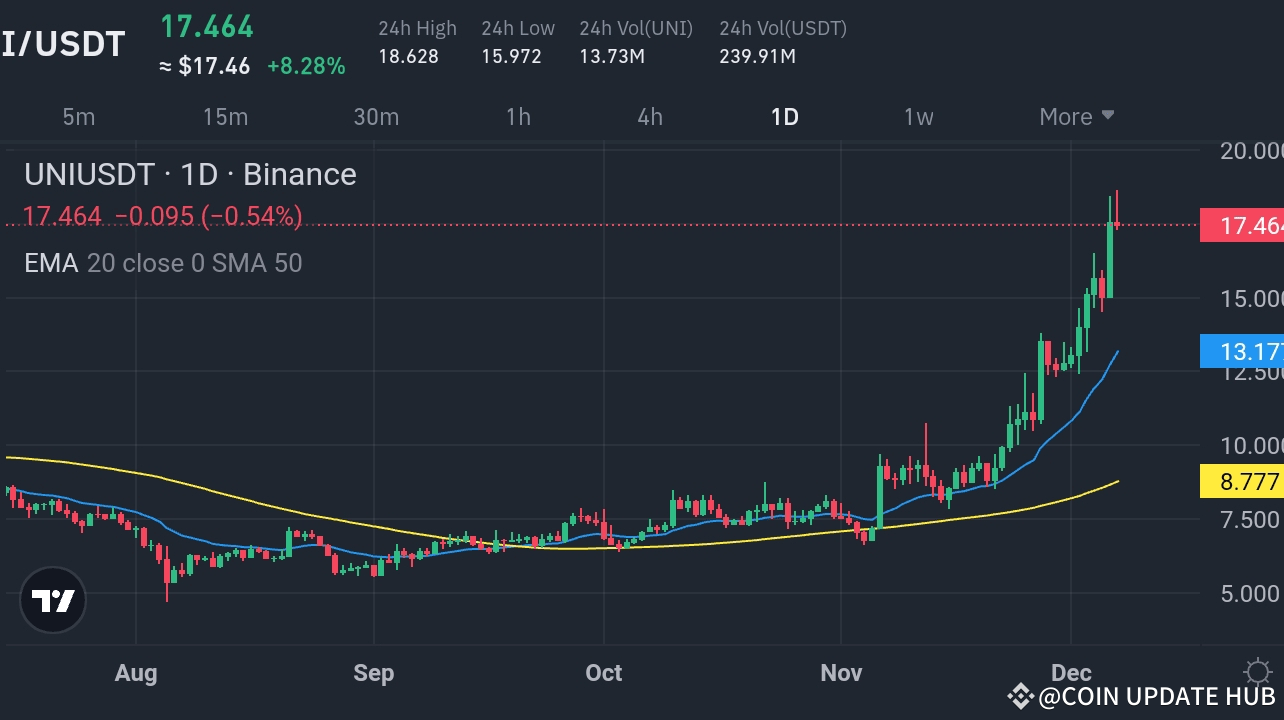Select the 1D timeframe tab
The width and height of the screenshot is (1284, 720).
click(784, 117)
